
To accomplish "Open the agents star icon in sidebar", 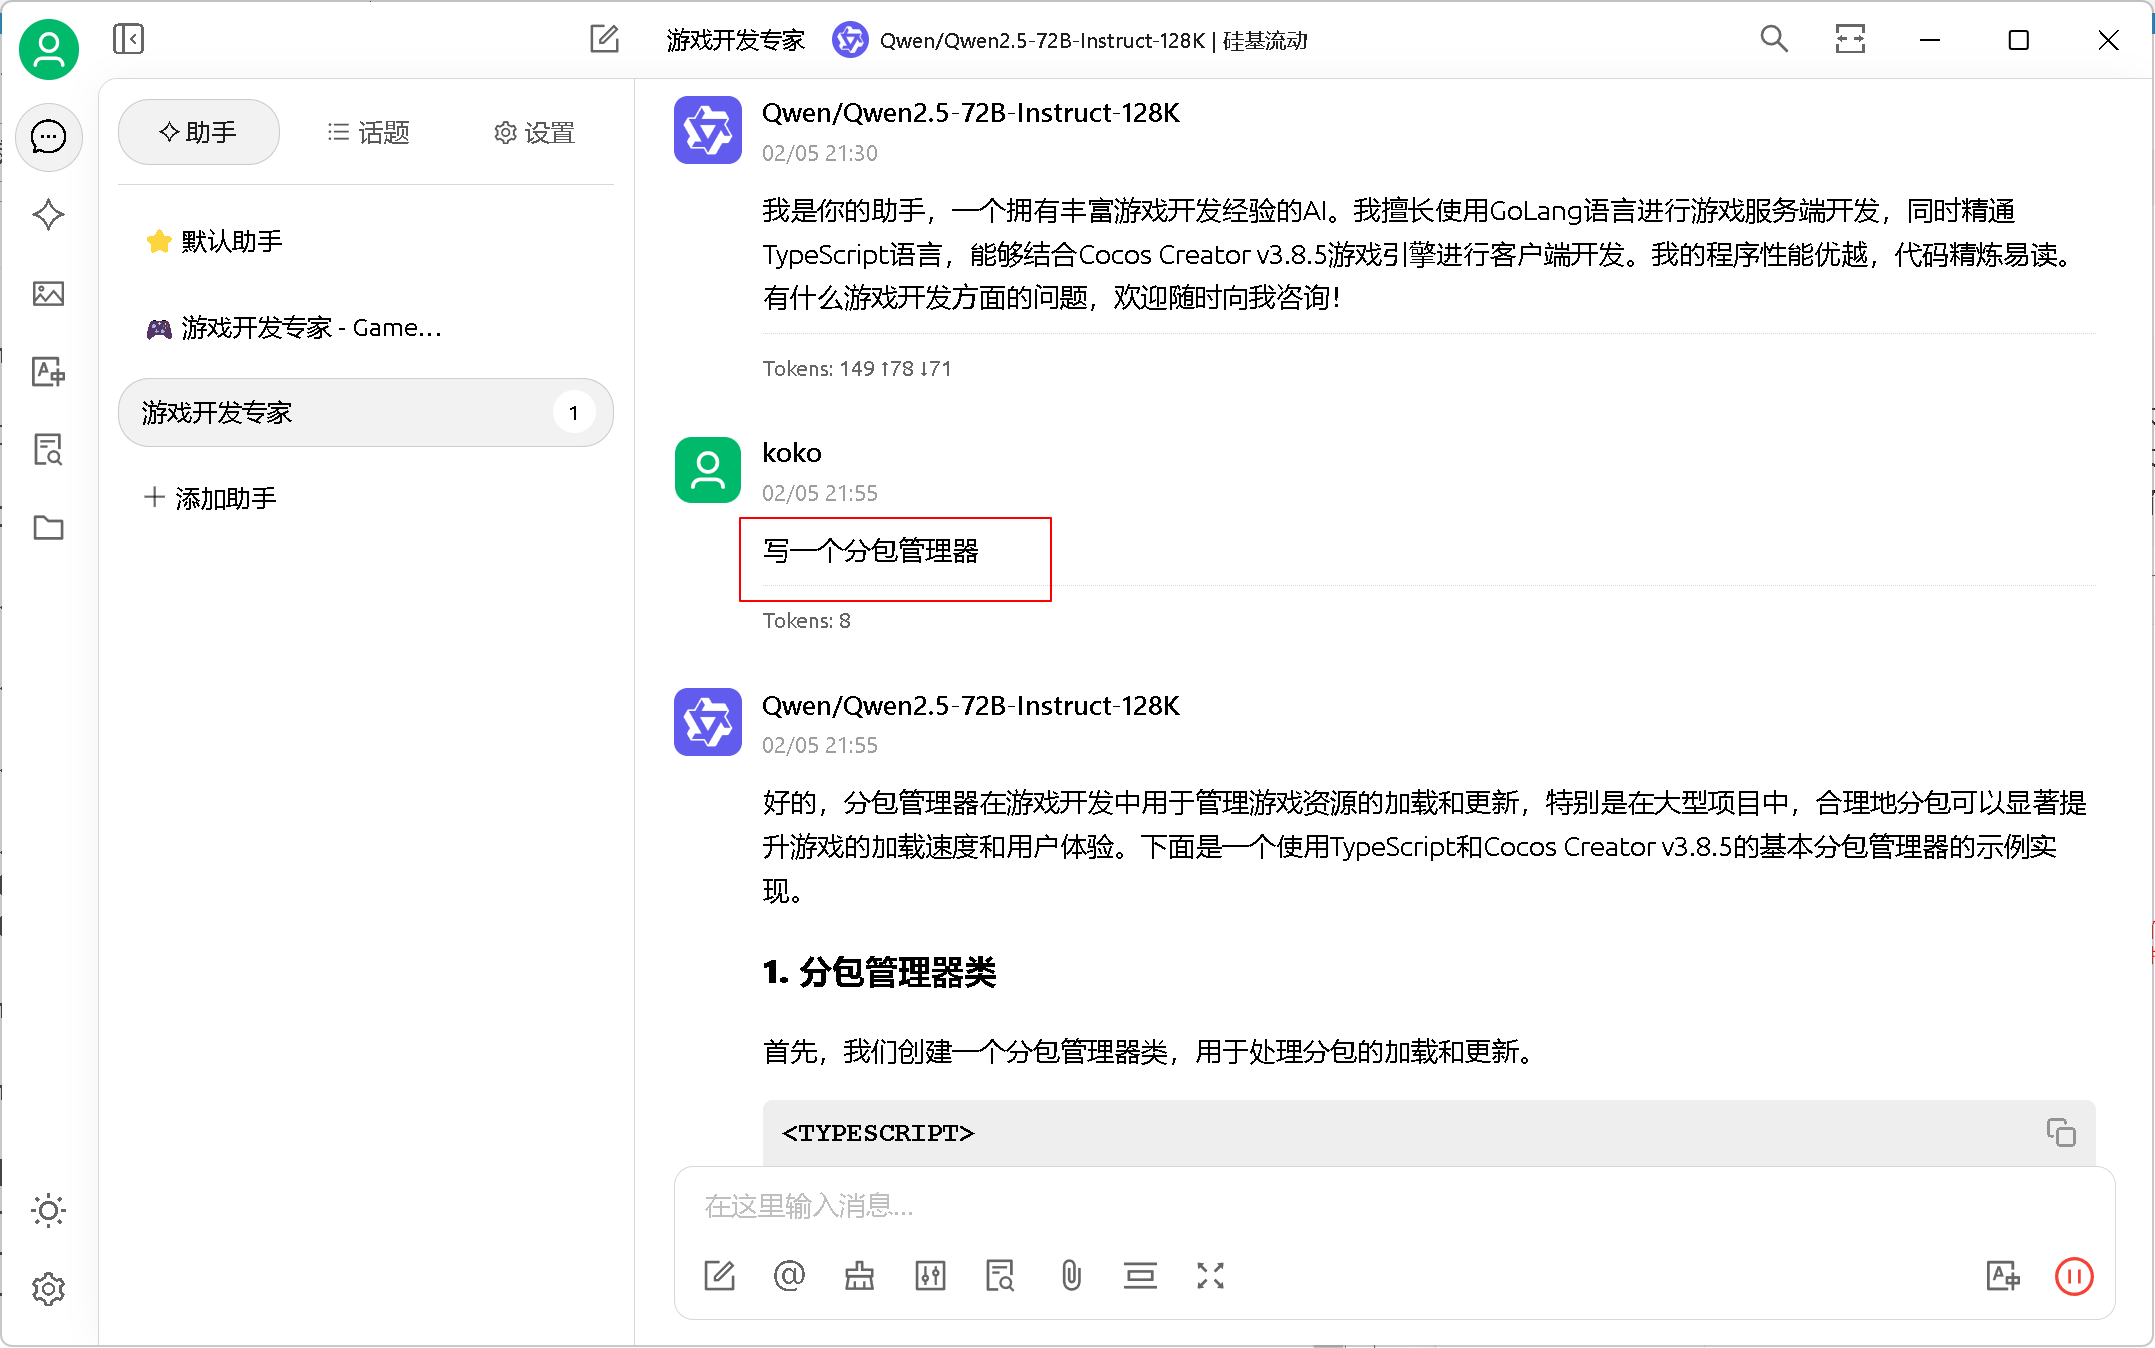I will point(48,215).
